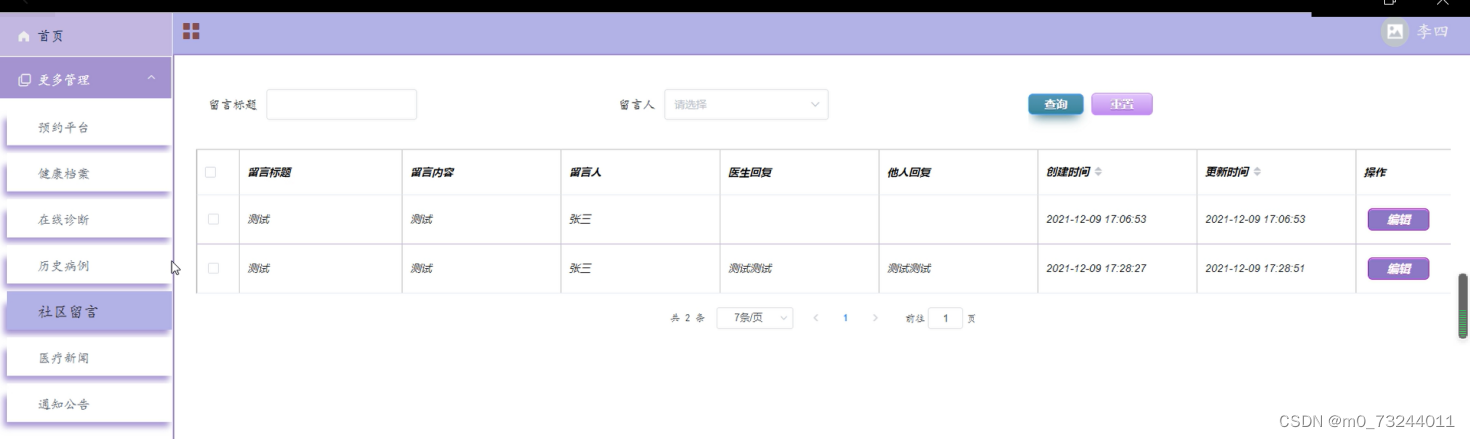The width and height of the screenshot is (1470, 439).
Task: Open 首页 in the sidebar
Action: click(x=86, y=36)
